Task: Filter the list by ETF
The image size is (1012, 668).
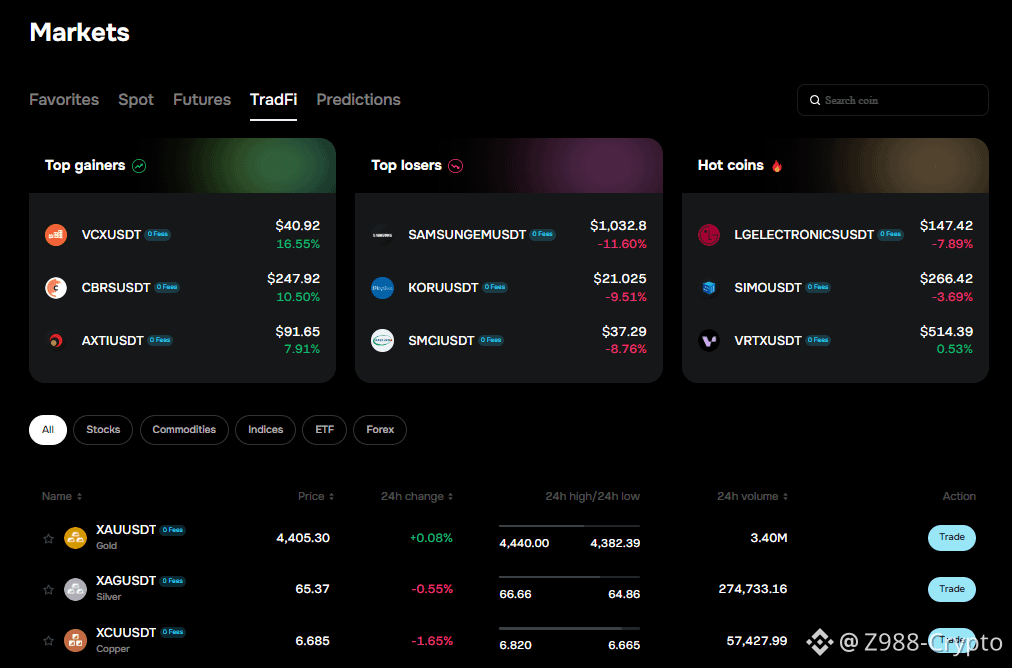Action: [325, 430]
